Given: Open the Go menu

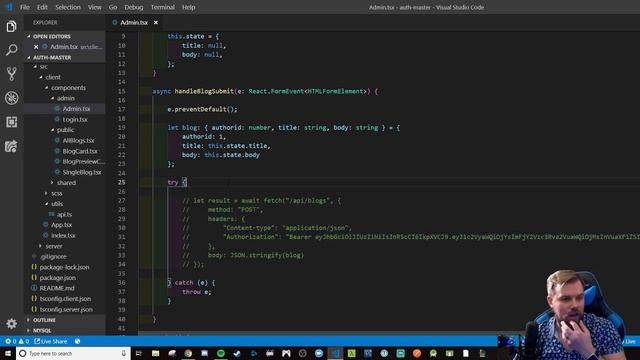Looking at the screenshot, I should [x=113, y=7].
